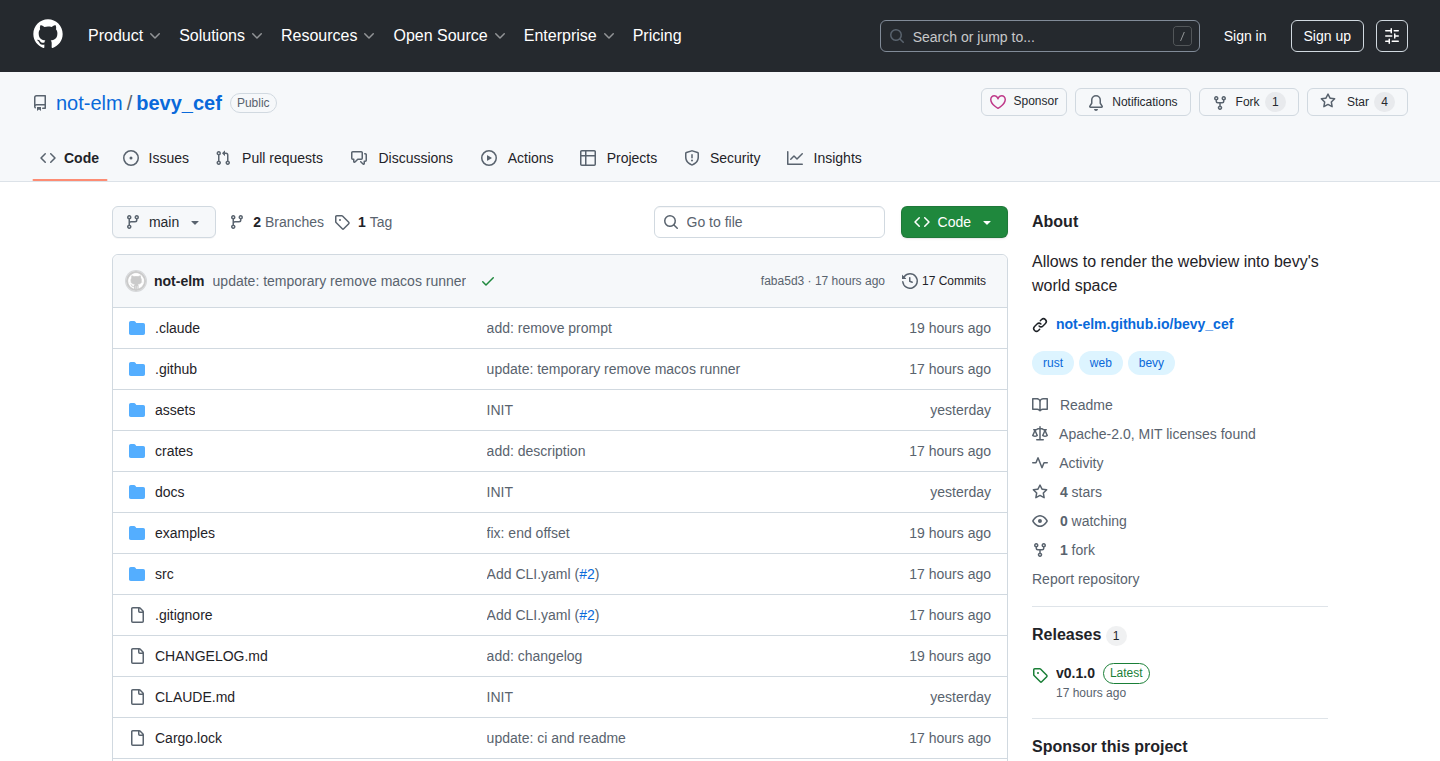Open the Pricing page
1440x761 pixels.
[x=657, y=35]
